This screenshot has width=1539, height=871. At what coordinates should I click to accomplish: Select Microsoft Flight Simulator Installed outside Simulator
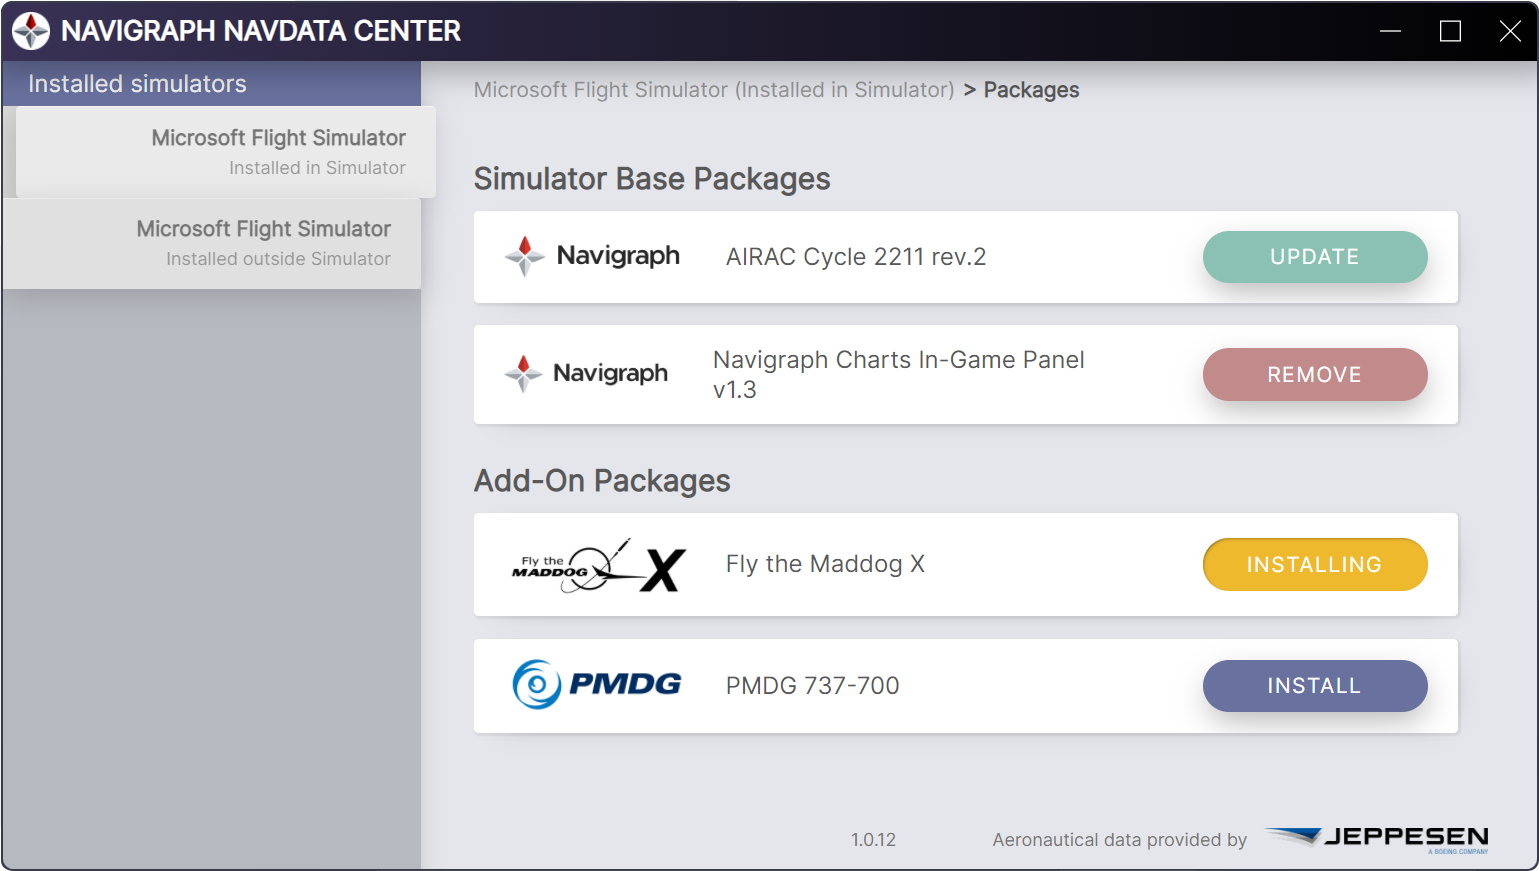tap(212, 243)
